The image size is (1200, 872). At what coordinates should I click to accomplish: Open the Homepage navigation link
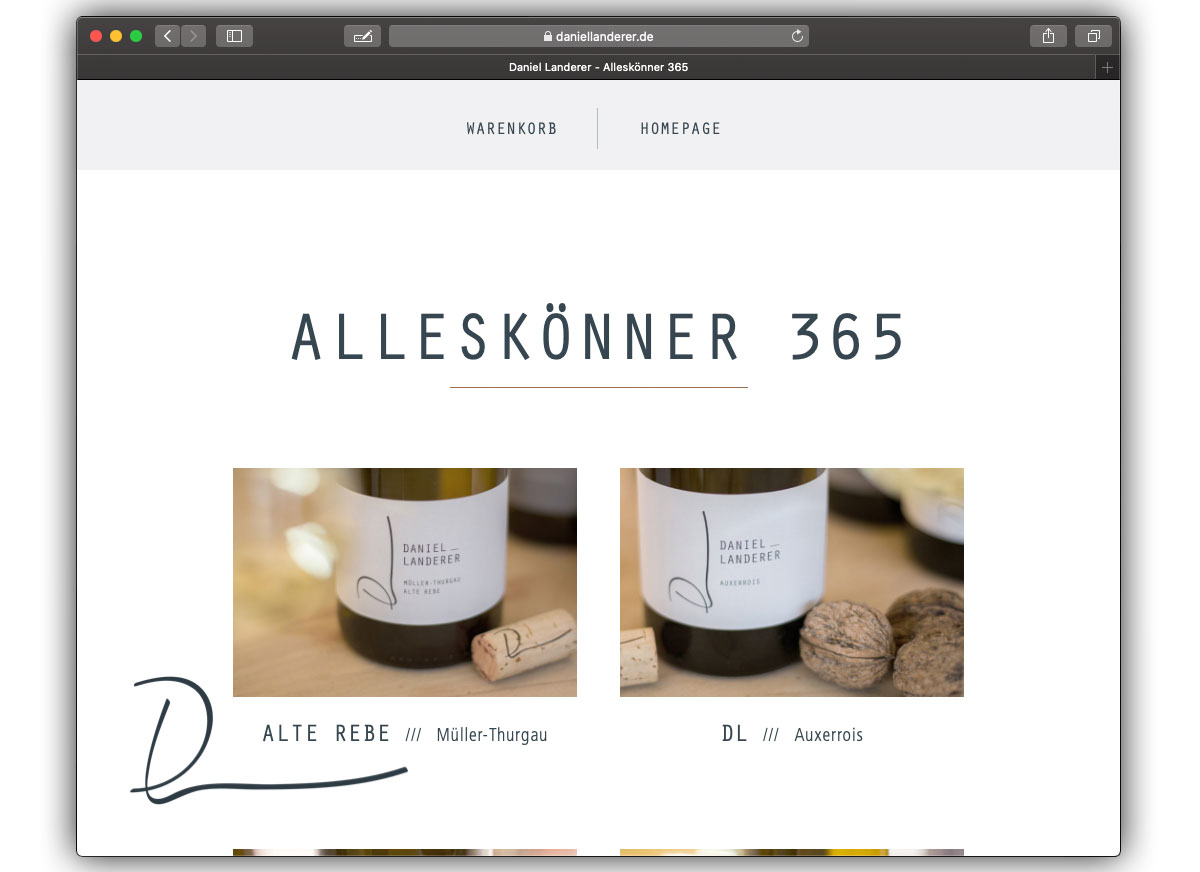coord(681,129)
